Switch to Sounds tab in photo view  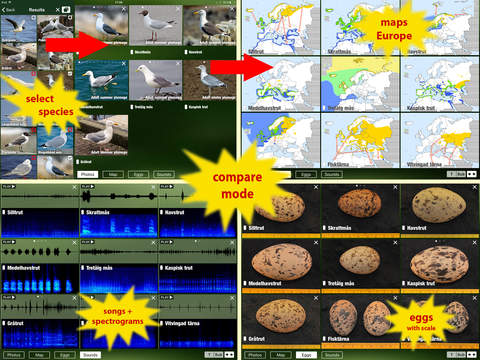(x=164, y=174)
